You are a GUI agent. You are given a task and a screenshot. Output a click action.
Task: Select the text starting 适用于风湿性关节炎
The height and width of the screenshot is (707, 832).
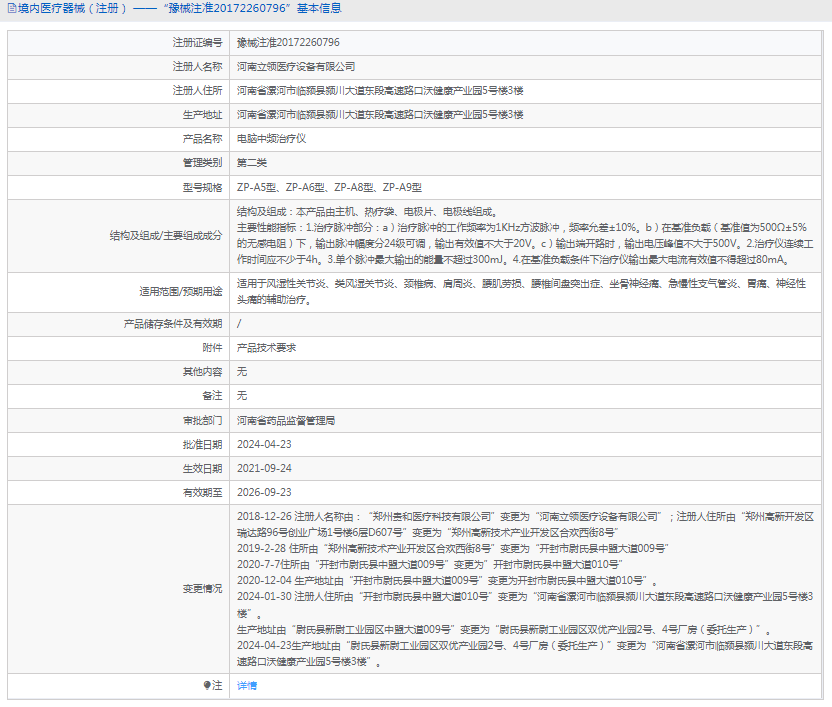(522, 291)
